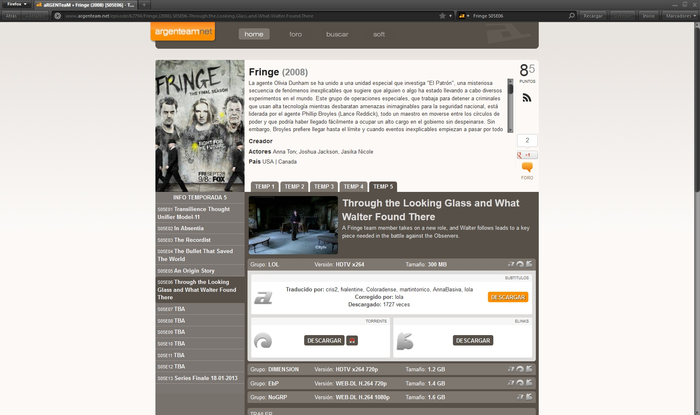700x415 pixels.
Task: Click the orange Foro speech bubble icon
Action: pos(527,167)
